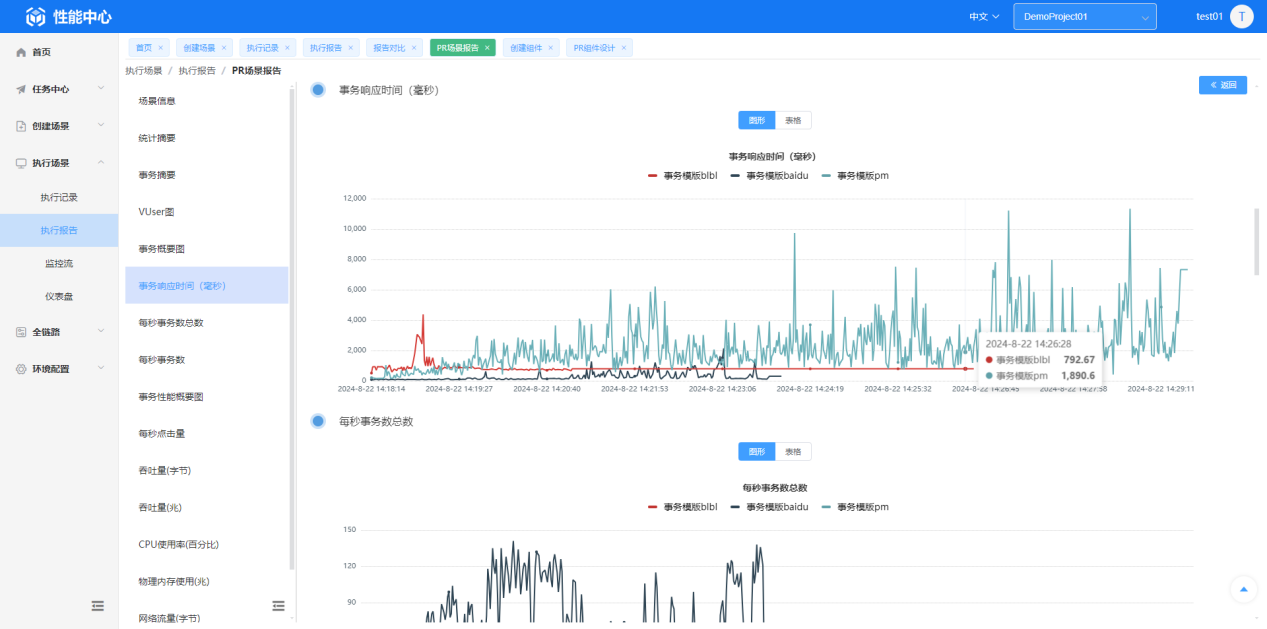
Task: Open 执行记录 in the sidebar submenu
Action: point(59,197)
